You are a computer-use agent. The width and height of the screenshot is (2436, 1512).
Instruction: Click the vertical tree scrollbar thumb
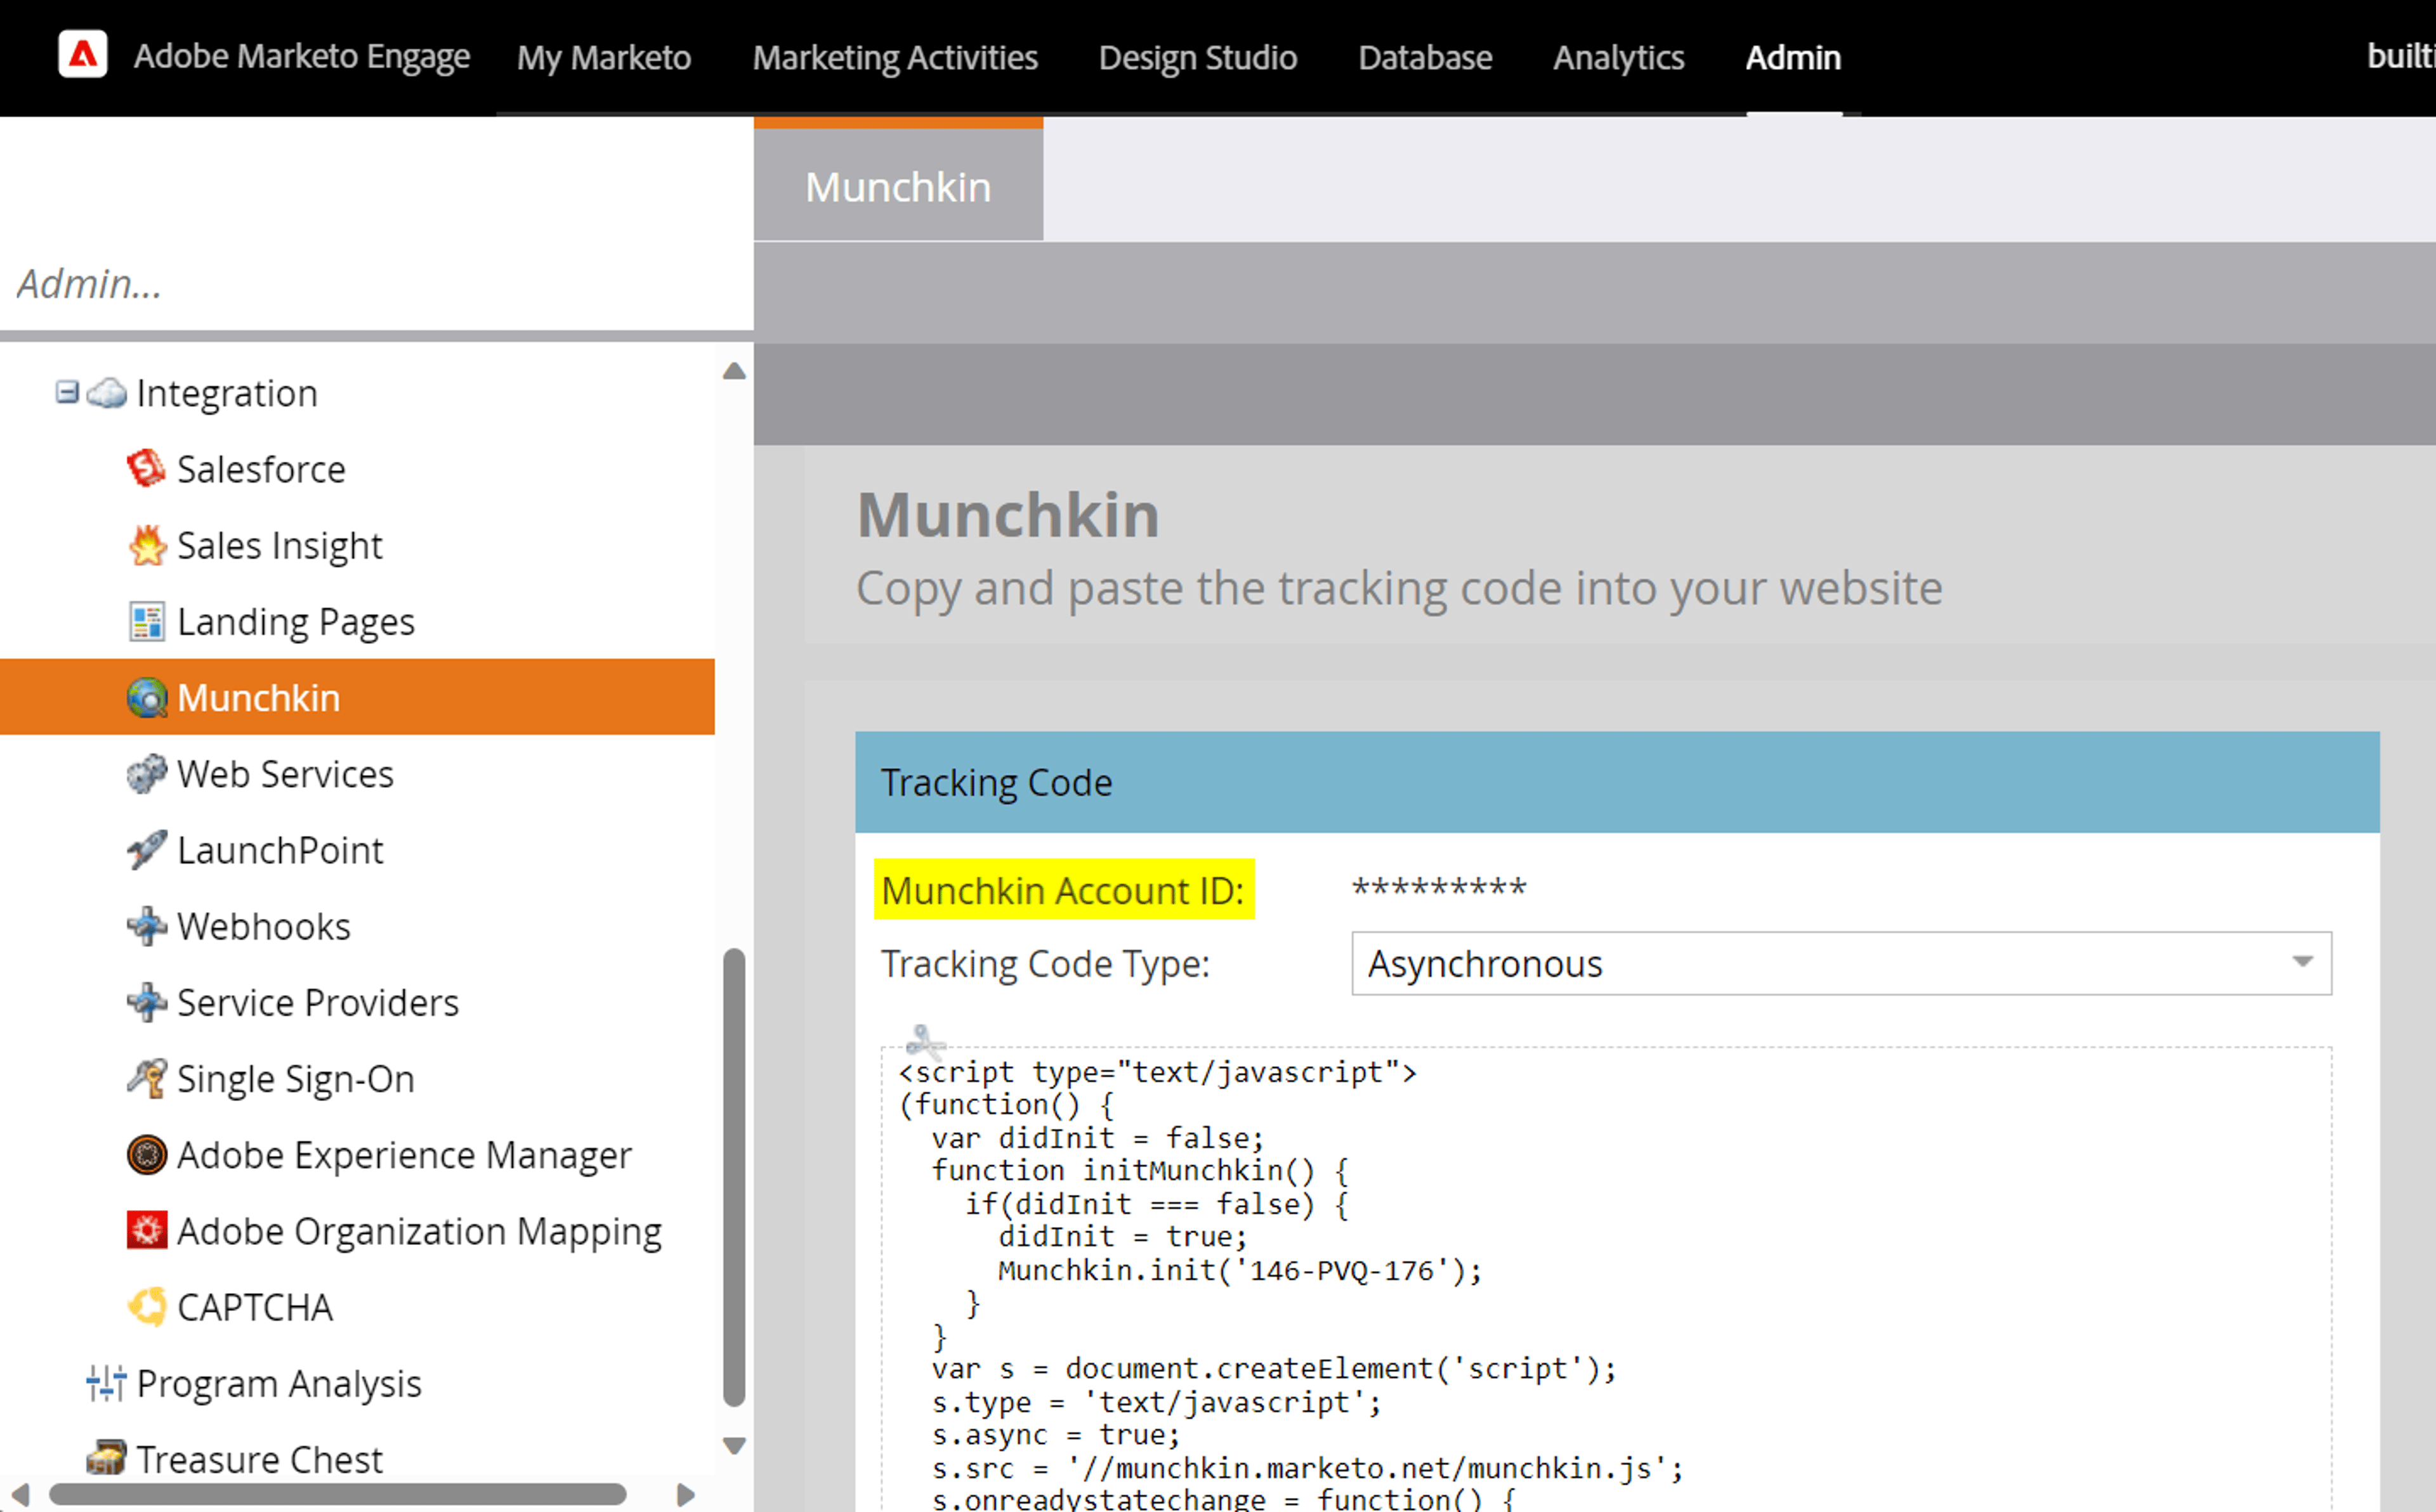pos(734,1177)
